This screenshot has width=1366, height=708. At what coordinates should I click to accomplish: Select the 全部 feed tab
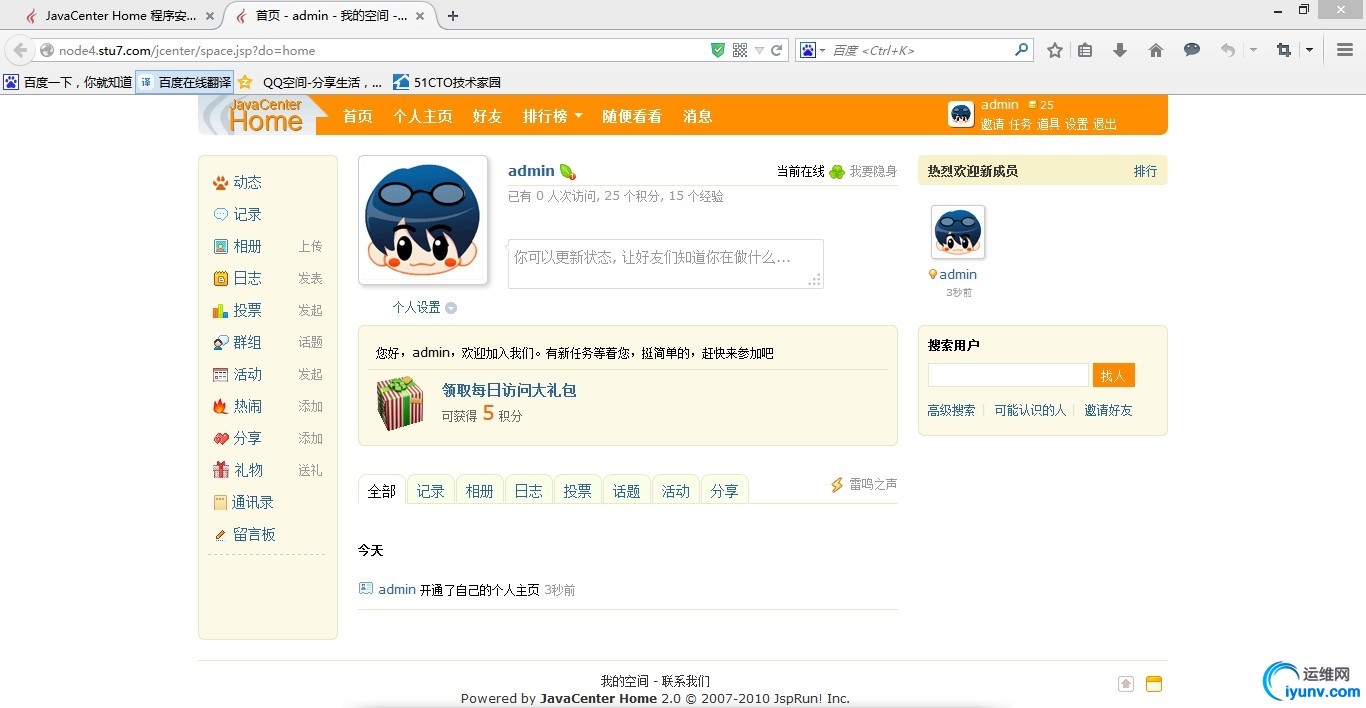coord(382,490)
